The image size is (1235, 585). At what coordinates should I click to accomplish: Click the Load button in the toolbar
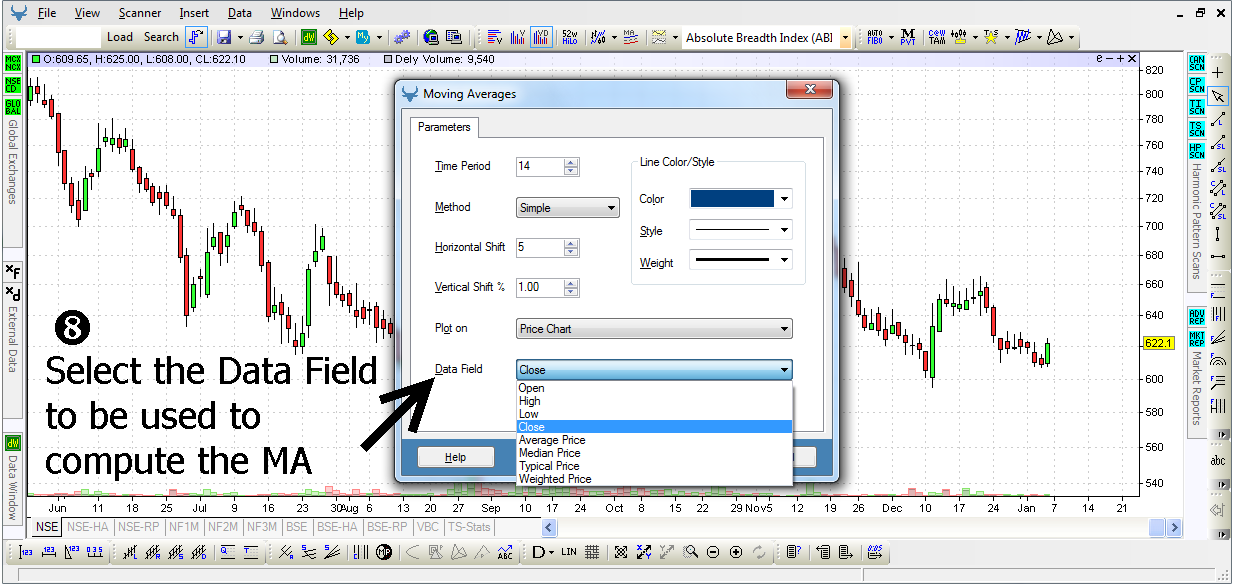click(120, 37)
